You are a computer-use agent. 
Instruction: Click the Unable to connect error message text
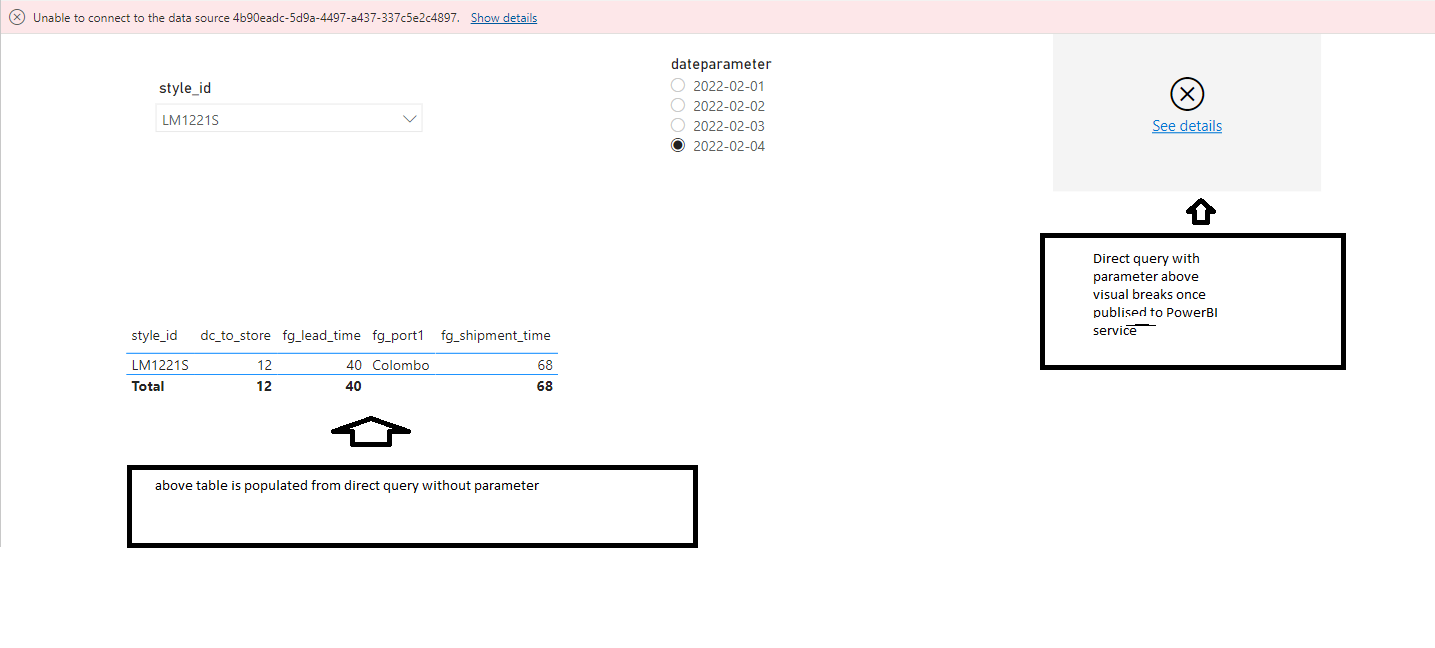pos(246,18)
